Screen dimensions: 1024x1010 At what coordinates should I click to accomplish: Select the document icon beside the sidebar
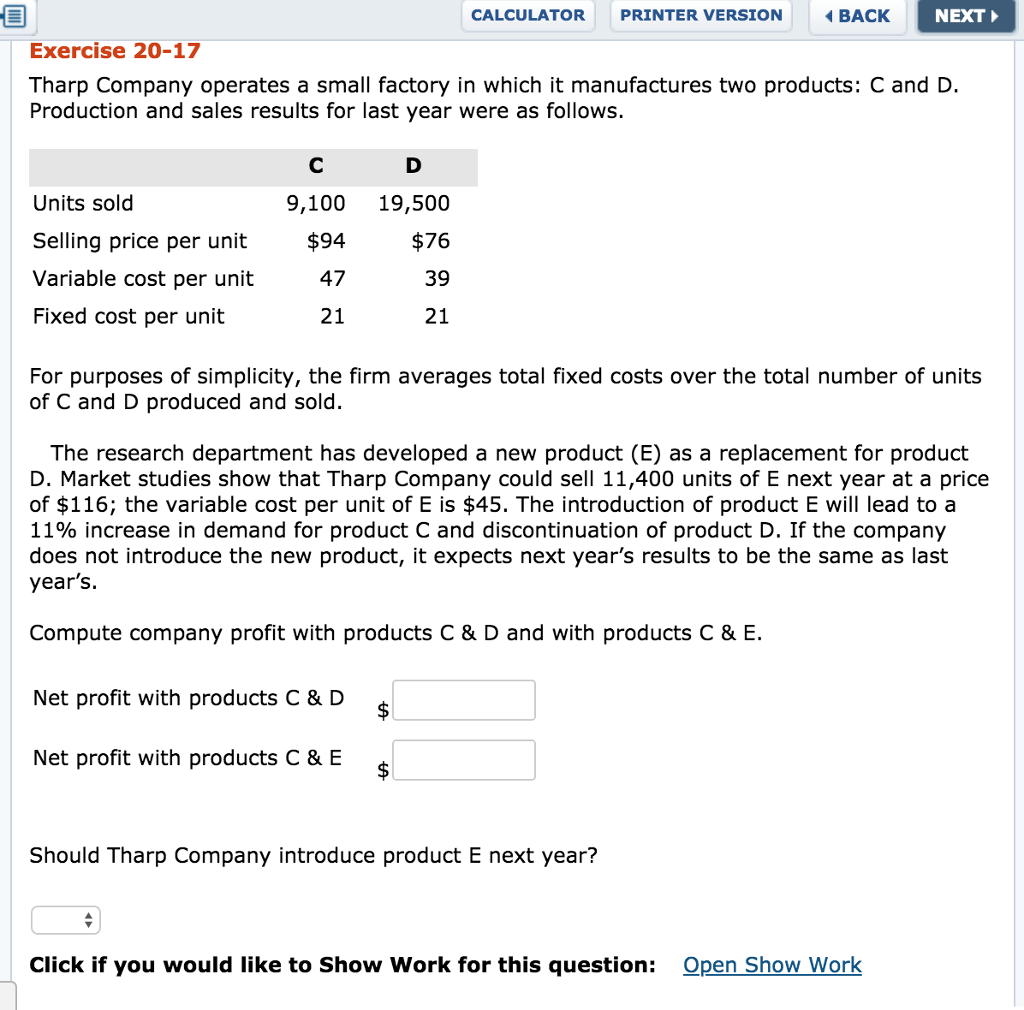pyautogui.click(x=13, y=16)
